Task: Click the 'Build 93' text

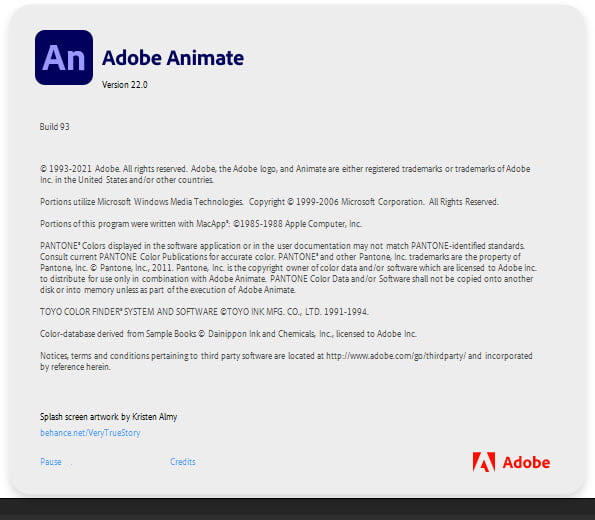Action: click(55, 126)
